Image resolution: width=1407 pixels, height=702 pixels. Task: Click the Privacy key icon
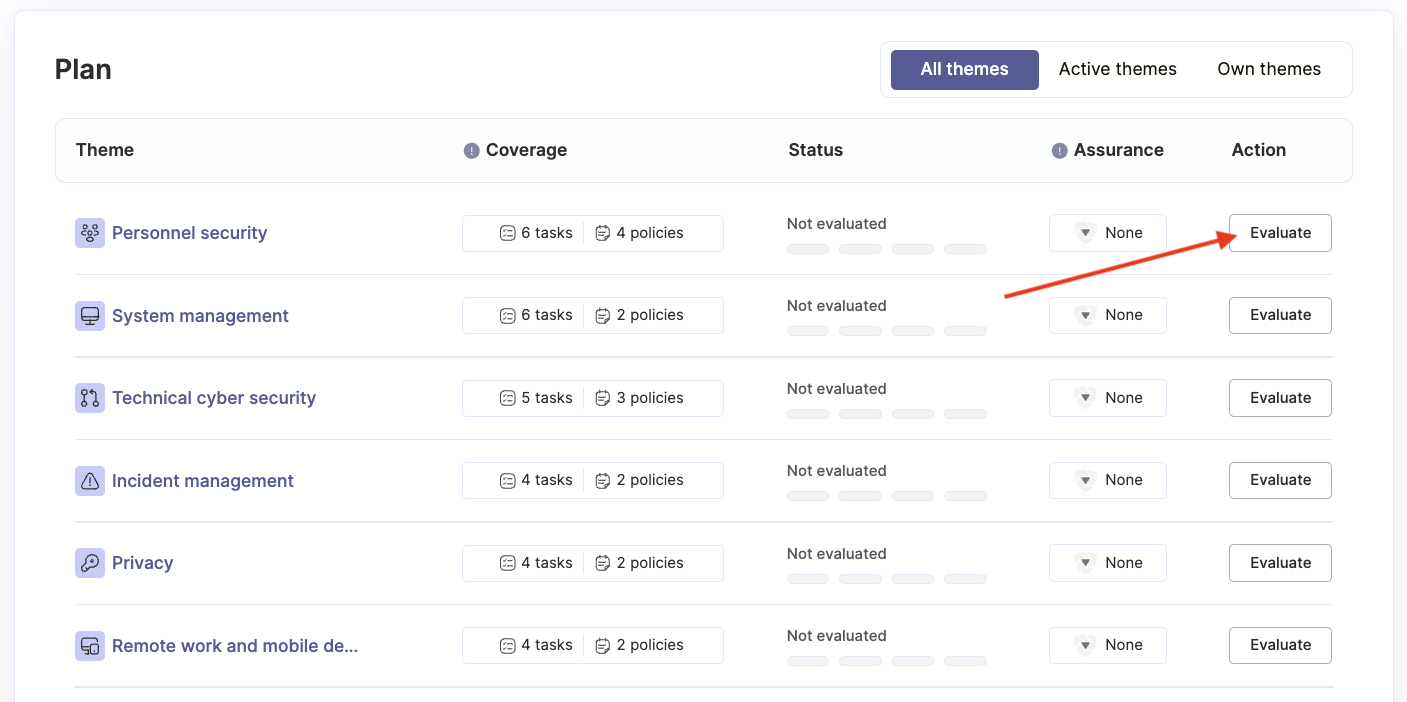click(90, 563)
